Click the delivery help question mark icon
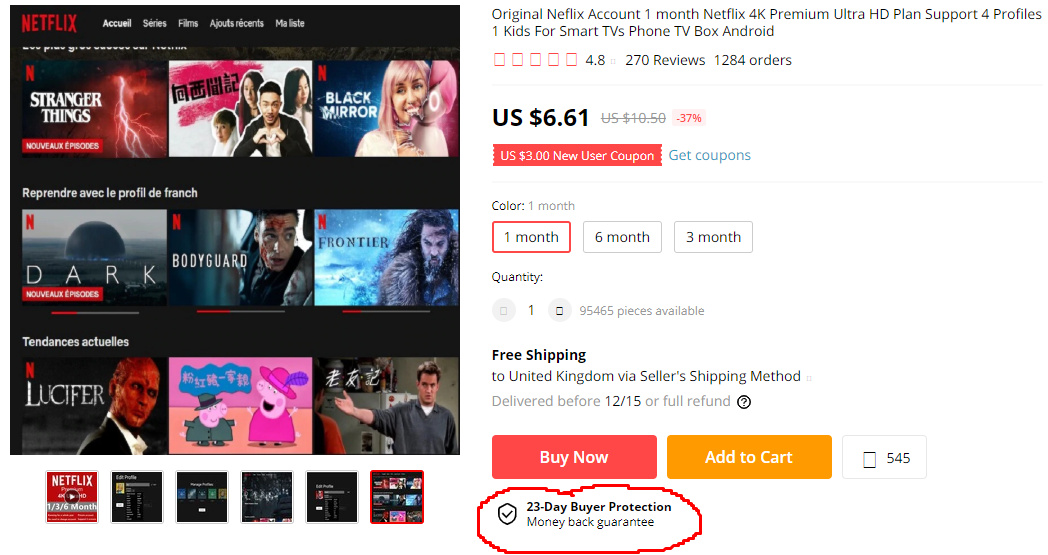This screenshot has width=1048, height=555. [744, 402]
